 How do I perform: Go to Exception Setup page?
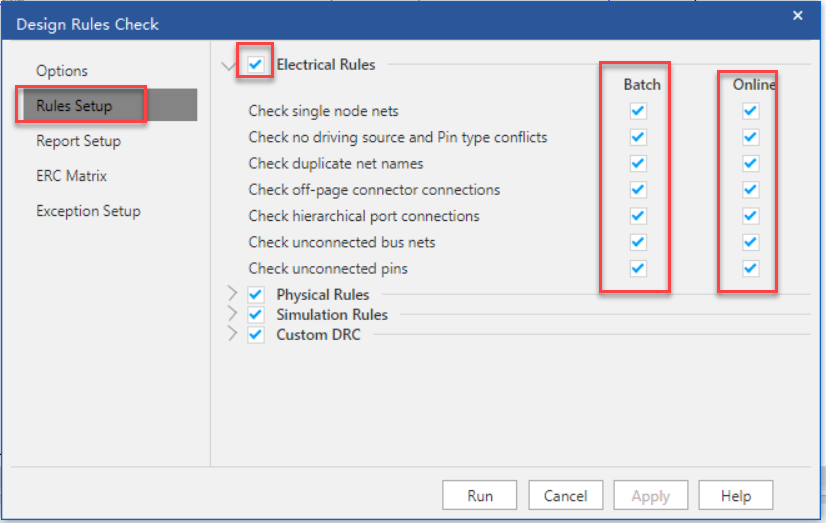[88, 211]
